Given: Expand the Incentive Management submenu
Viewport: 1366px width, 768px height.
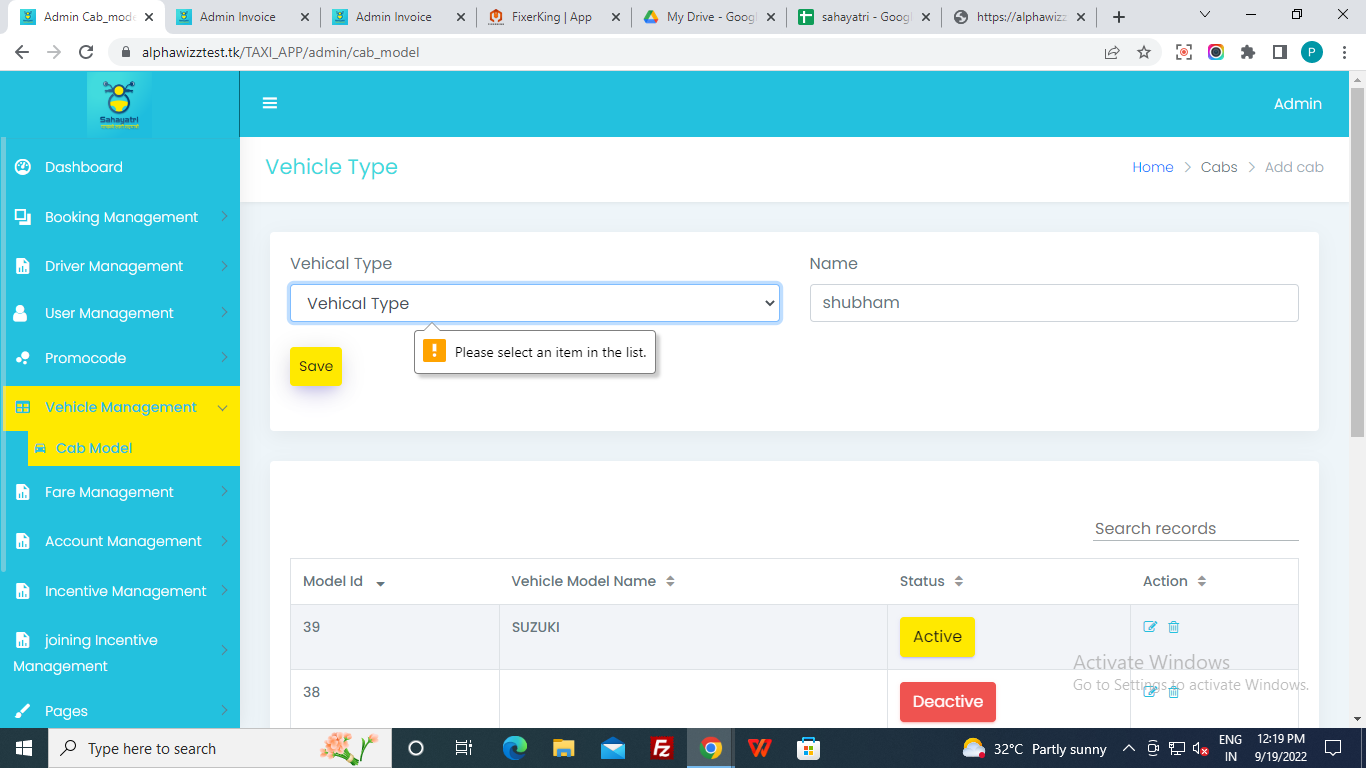Looking at the screenshot, I should (224, 591).
